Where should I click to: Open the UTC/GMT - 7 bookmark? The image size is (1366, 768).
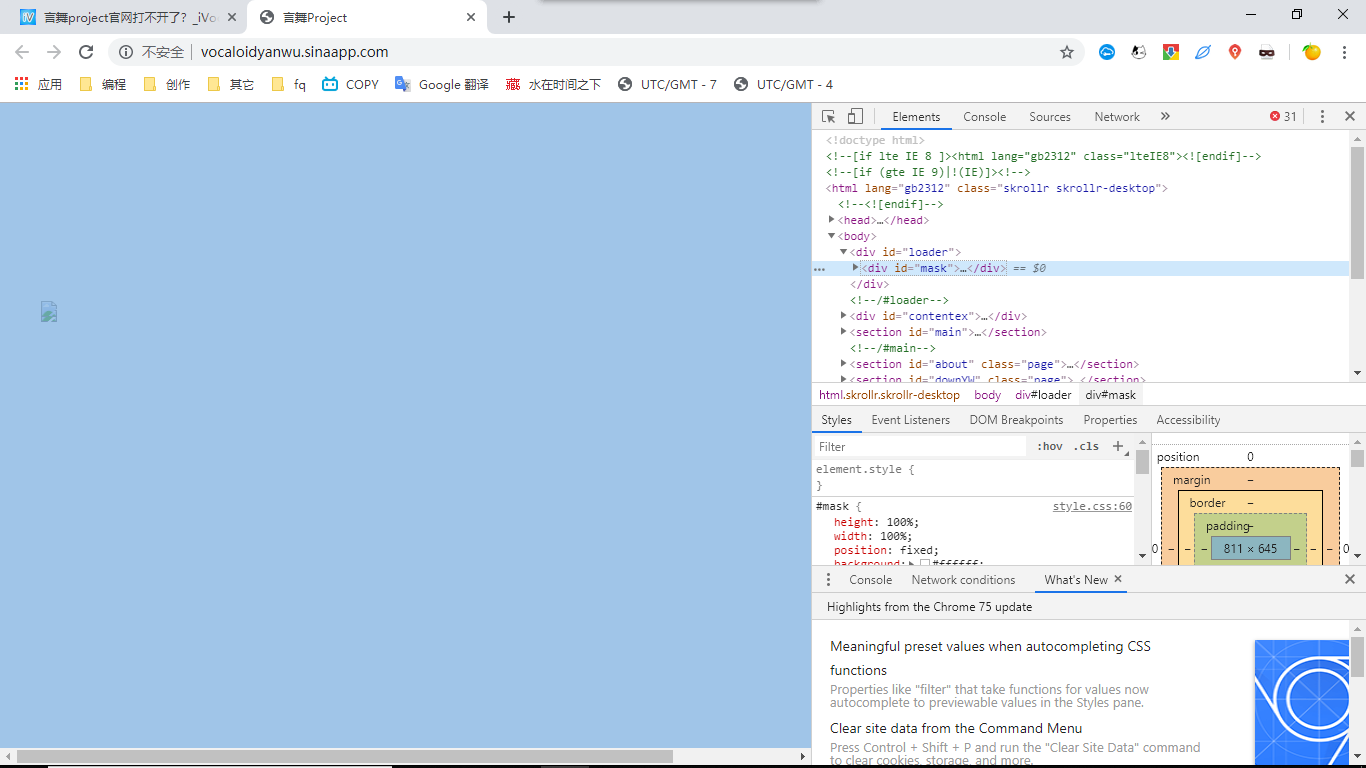668,85
